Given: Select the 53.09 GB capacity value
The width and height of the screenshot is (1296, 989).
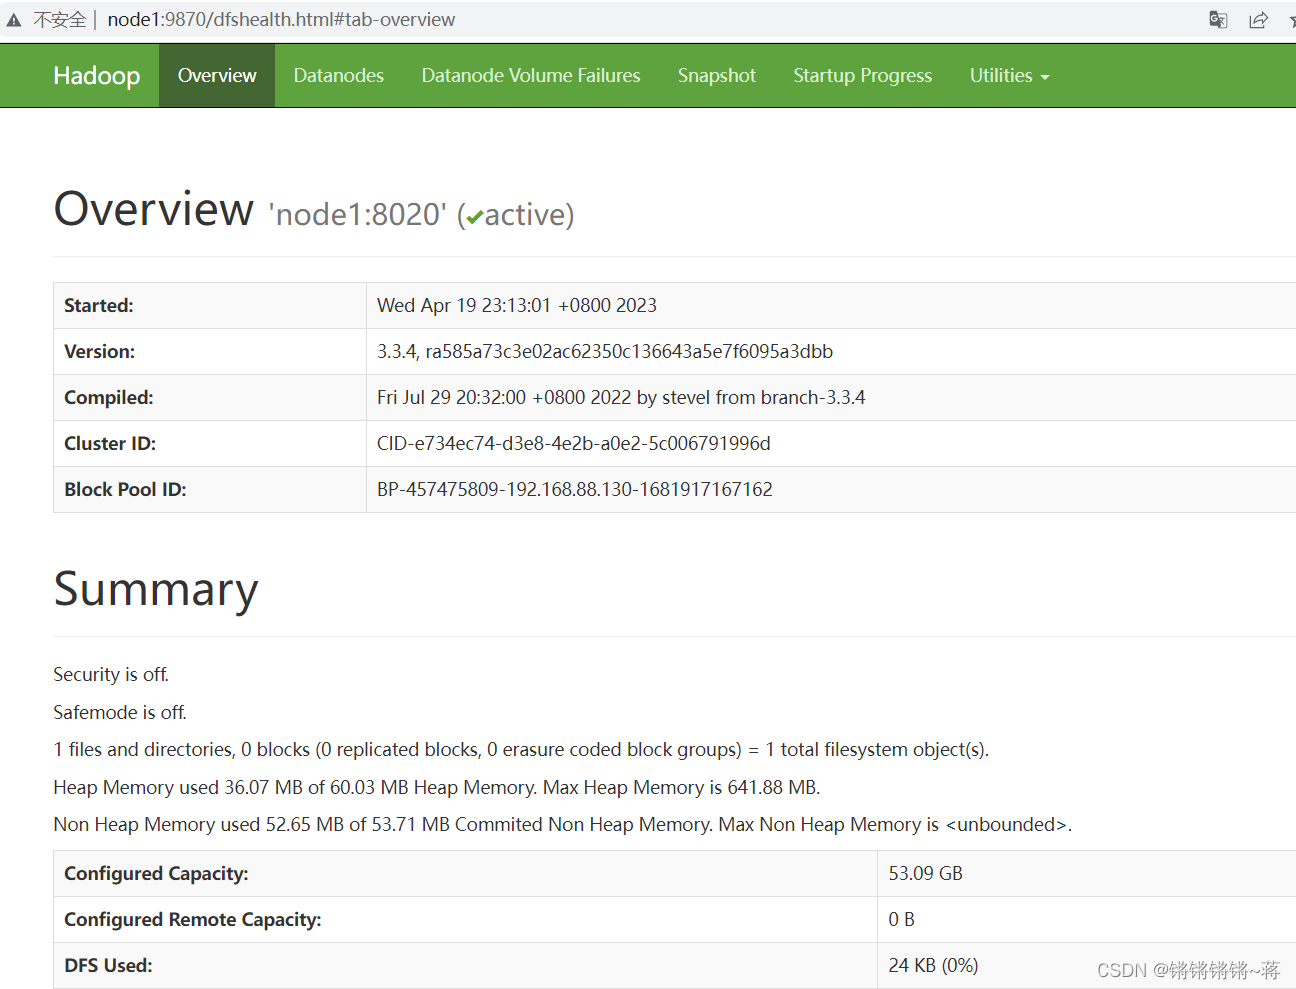Looking at the screenshot, I should coord(926,874).
